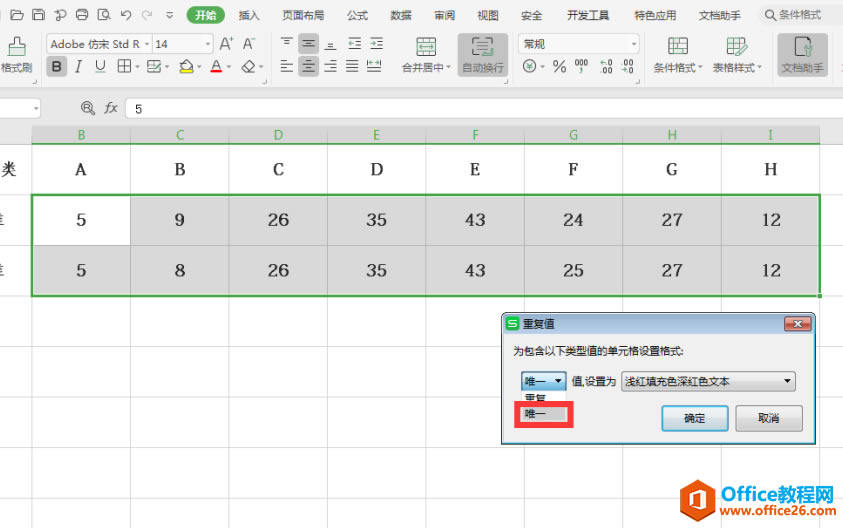Expand the borders dropdown arrow
This screenshot has width=843, height=528.
(138, 67)
